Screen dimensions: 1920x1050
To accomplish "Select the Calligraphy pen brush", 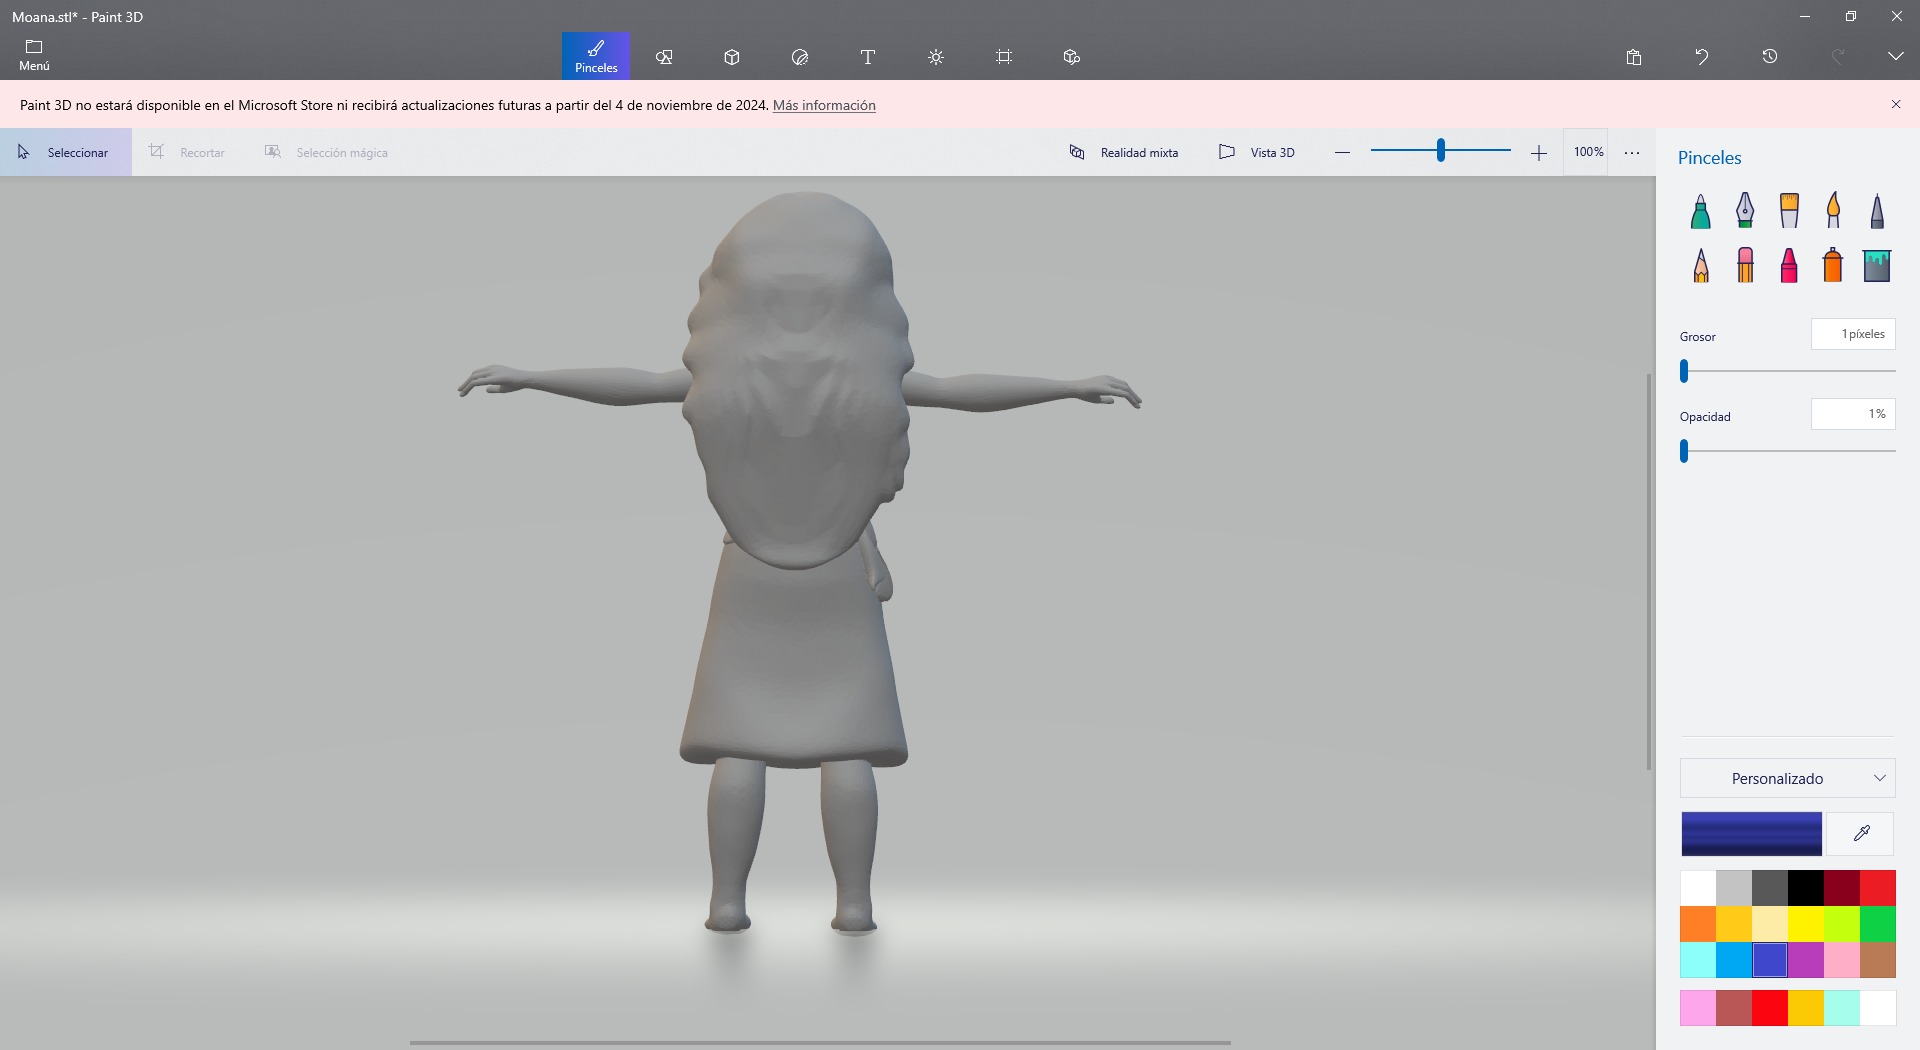I will (1745, 210).
